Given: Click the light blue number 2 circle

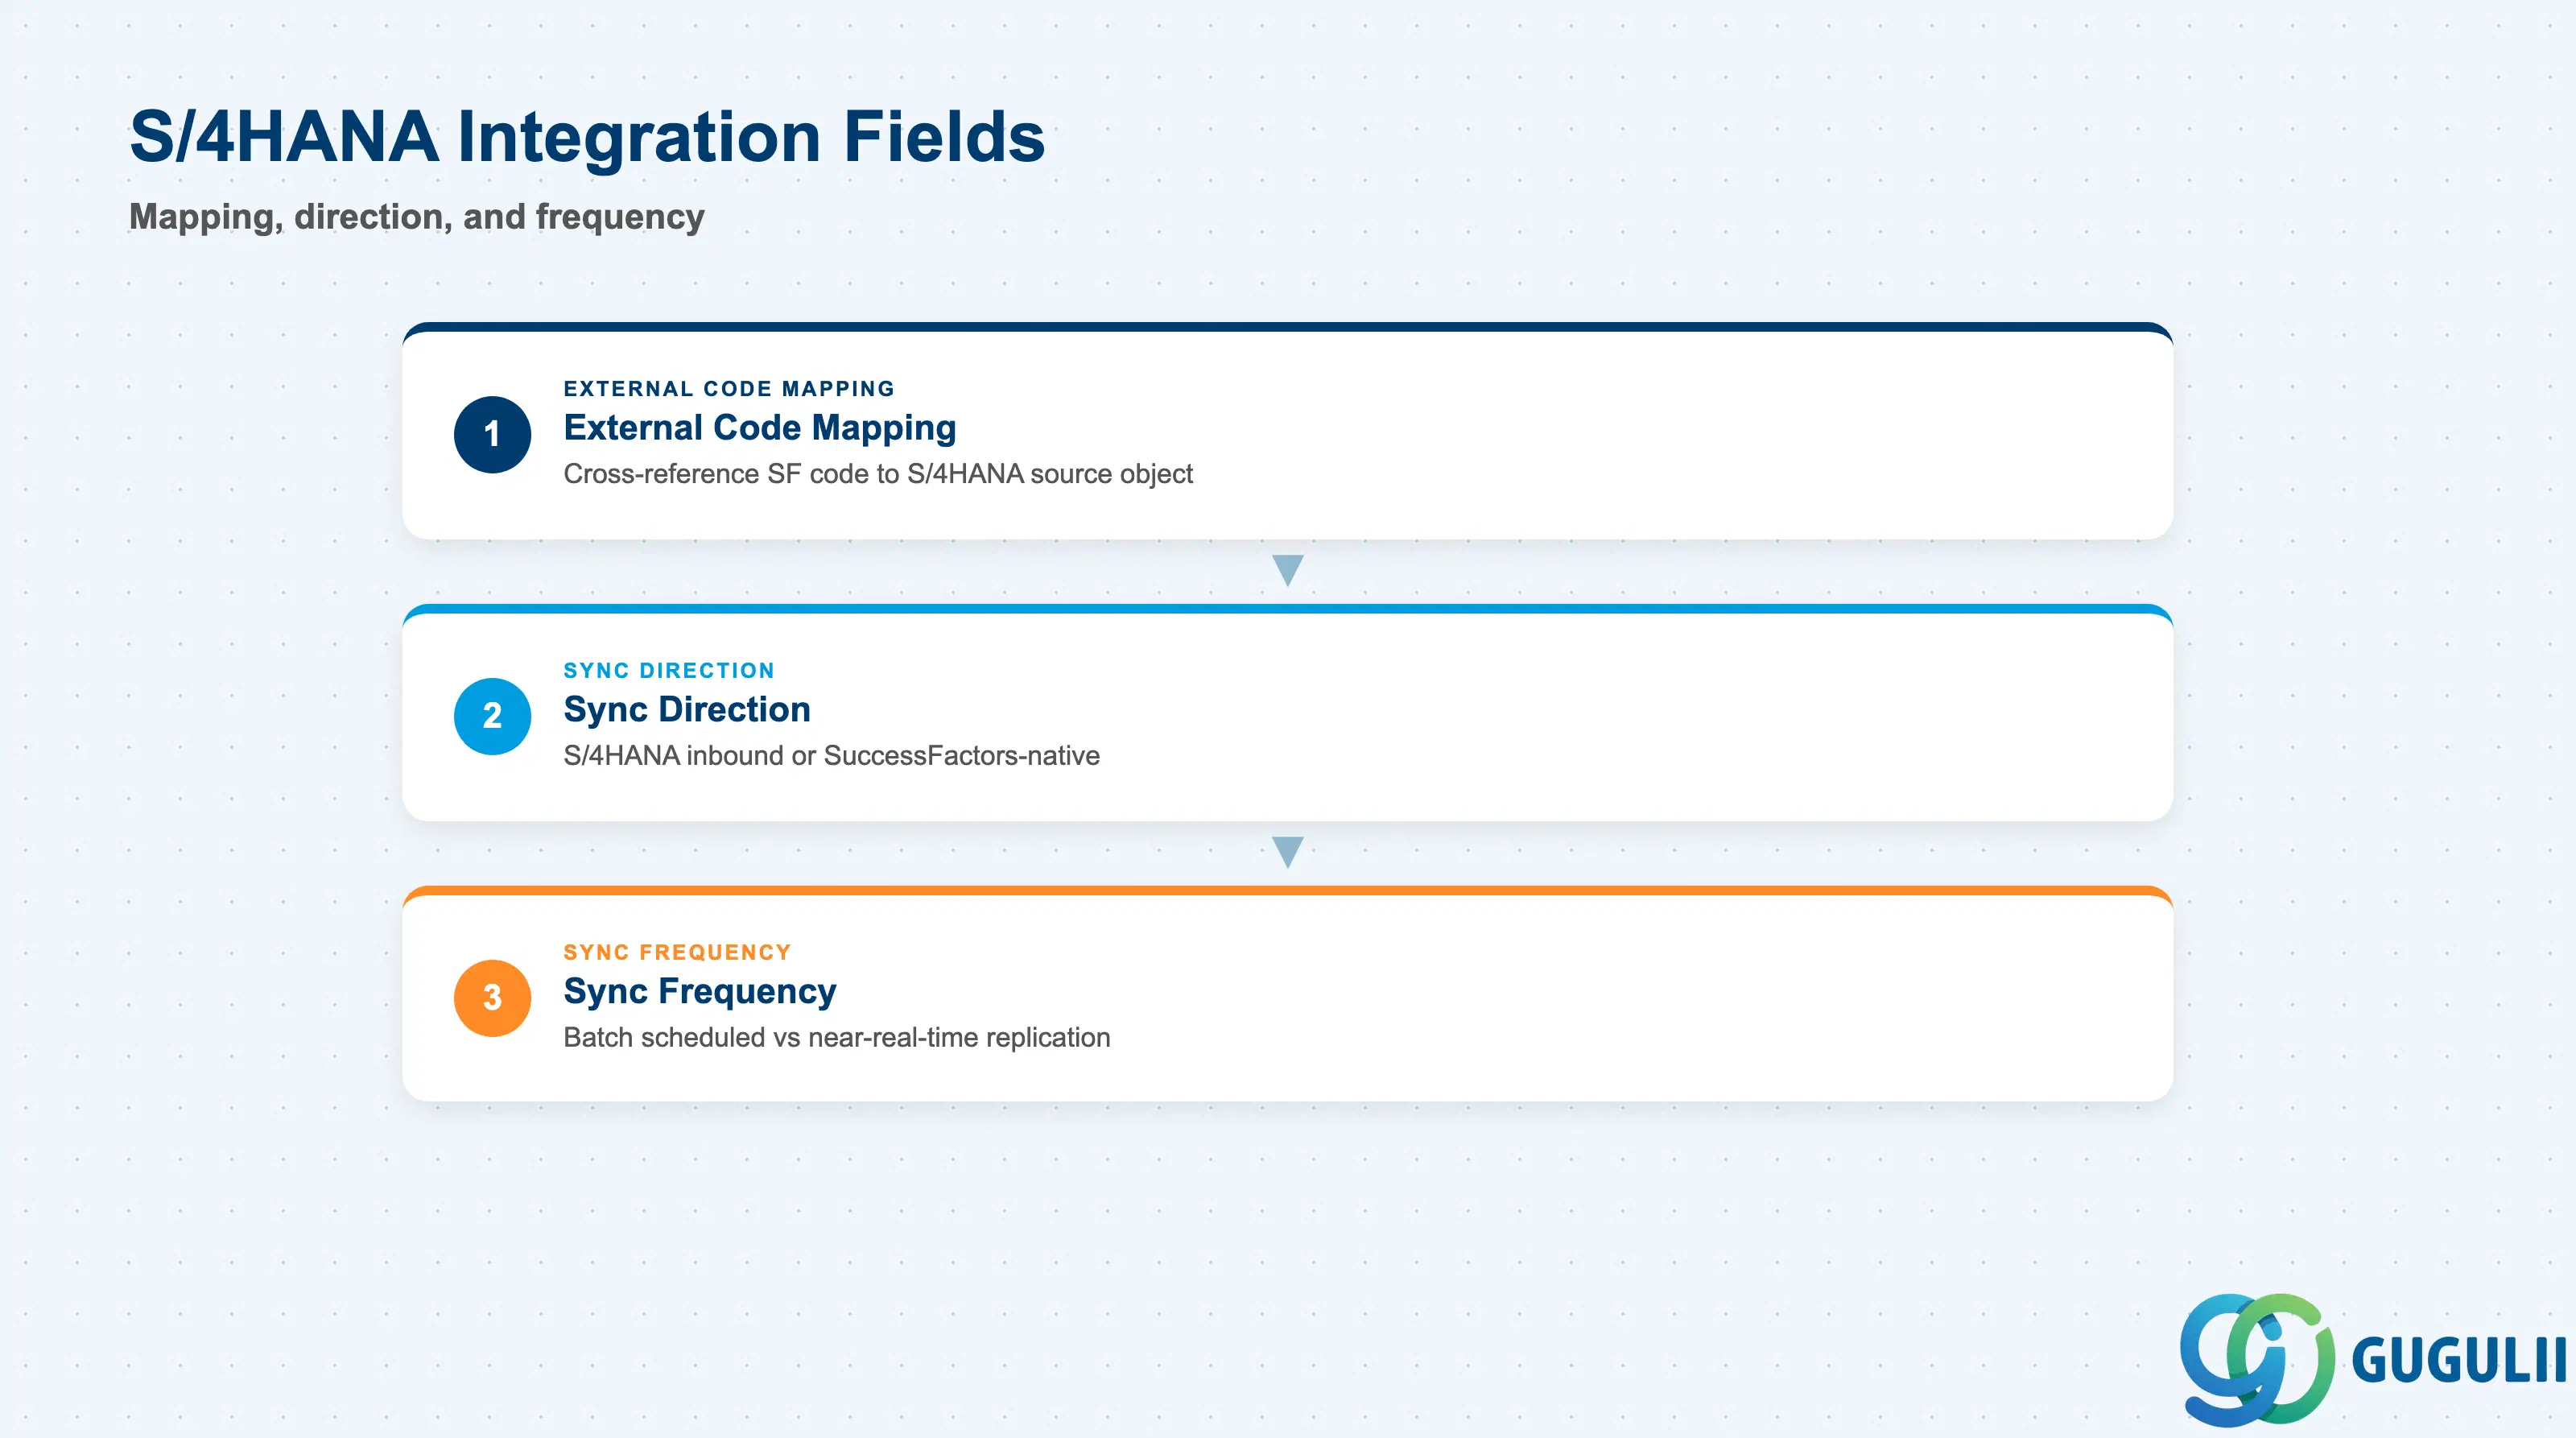Looking at the screenshot, I should click(492, 716).
